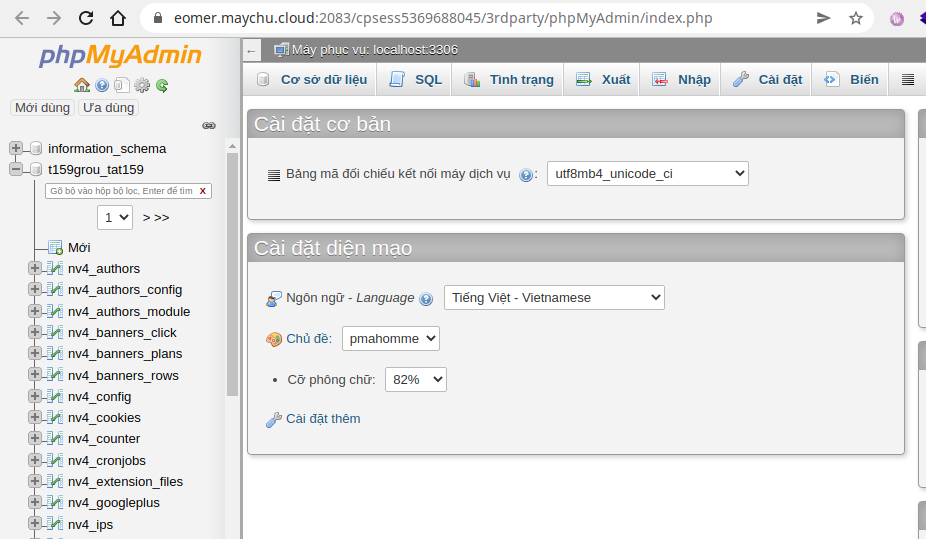The image size is (926, 539).
Task: Open the Nhập import tab
Action: pos(682,80)
